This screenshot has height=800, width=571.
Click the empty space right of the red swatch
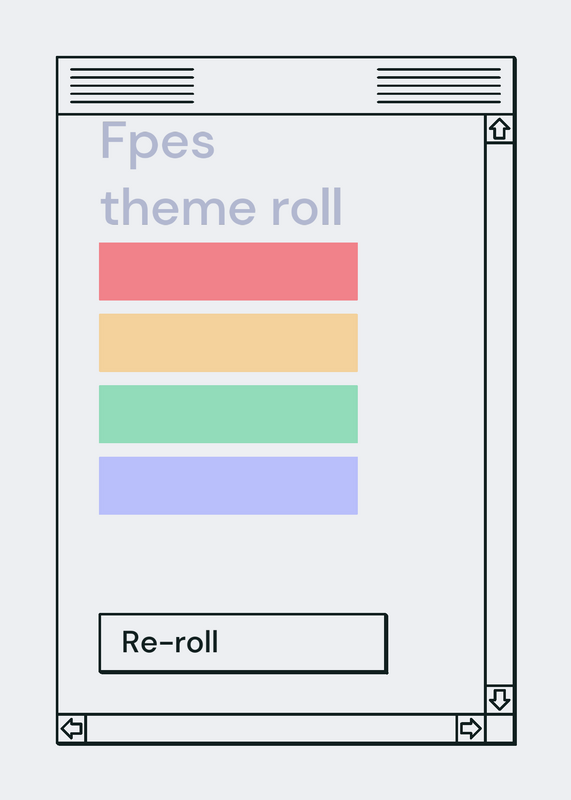420,271
